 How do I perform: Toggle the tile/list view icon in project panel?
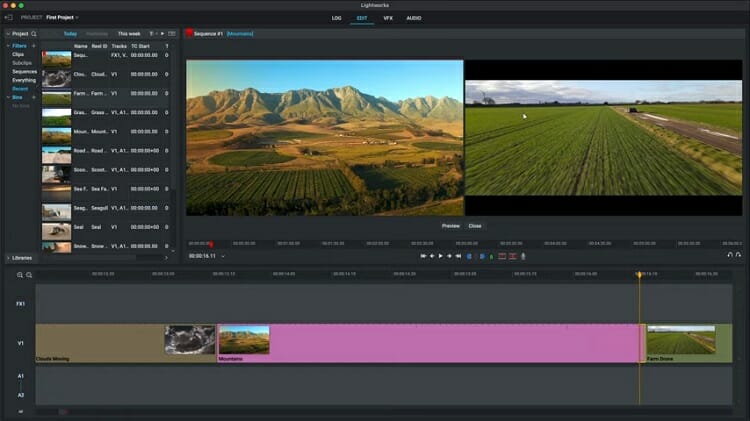pos(172,34)
